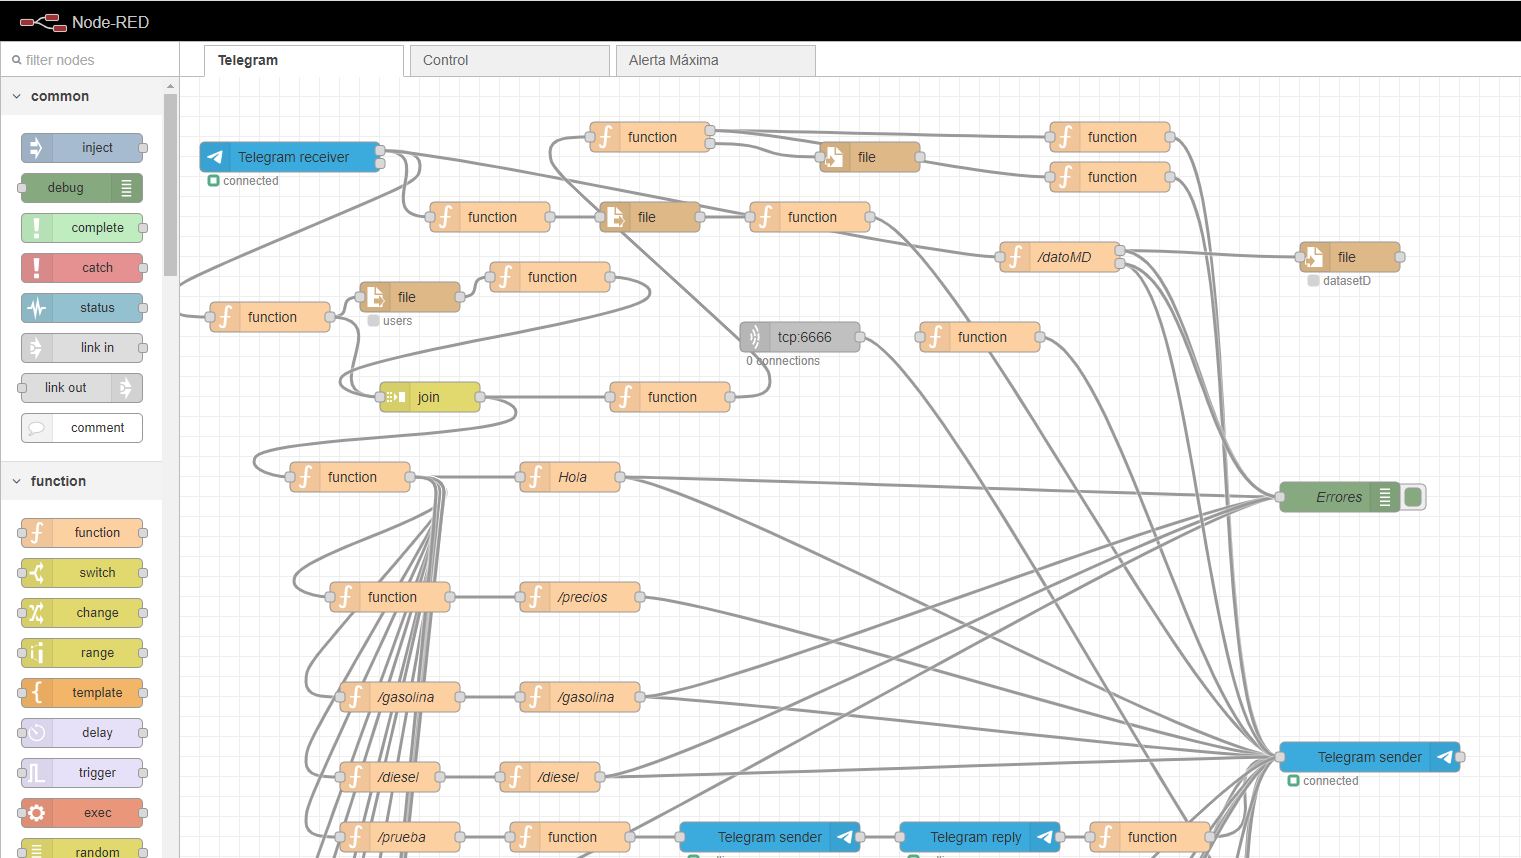
Task: Click the debug list icon on Errores node
Action: [x=1385, y=497]
